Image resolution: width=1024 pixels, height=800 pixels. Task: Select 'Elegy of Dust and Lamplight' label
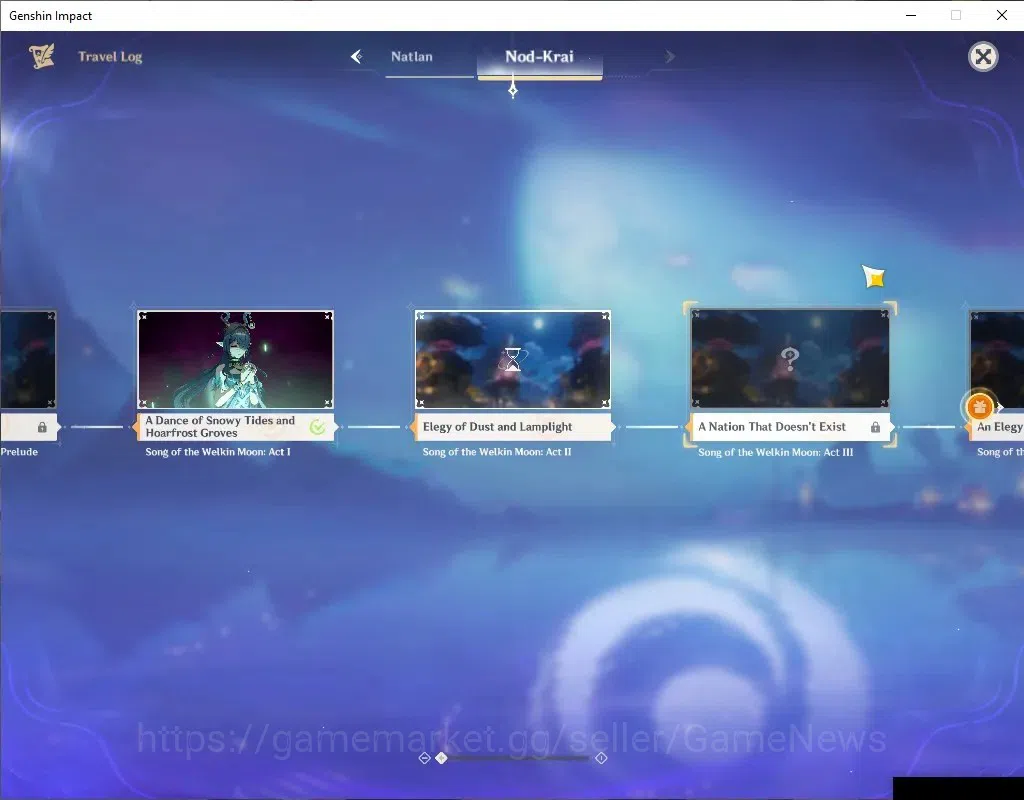pyautogui.click(x=513, y=427)
